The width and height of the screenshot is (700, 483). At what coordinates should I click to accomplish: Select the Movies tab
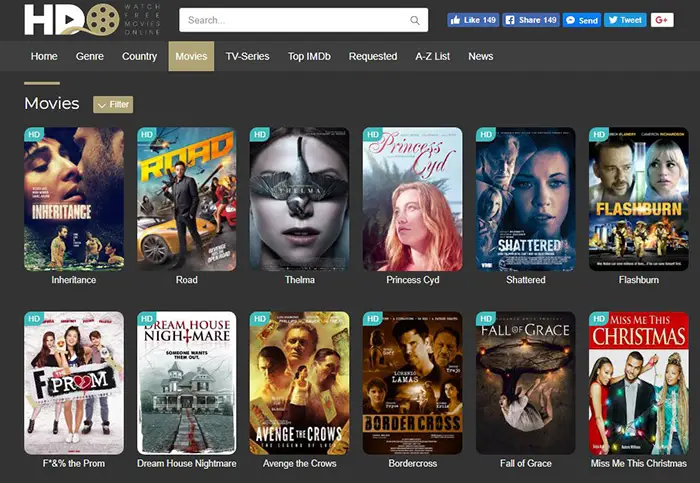click(x=191, y=56)
